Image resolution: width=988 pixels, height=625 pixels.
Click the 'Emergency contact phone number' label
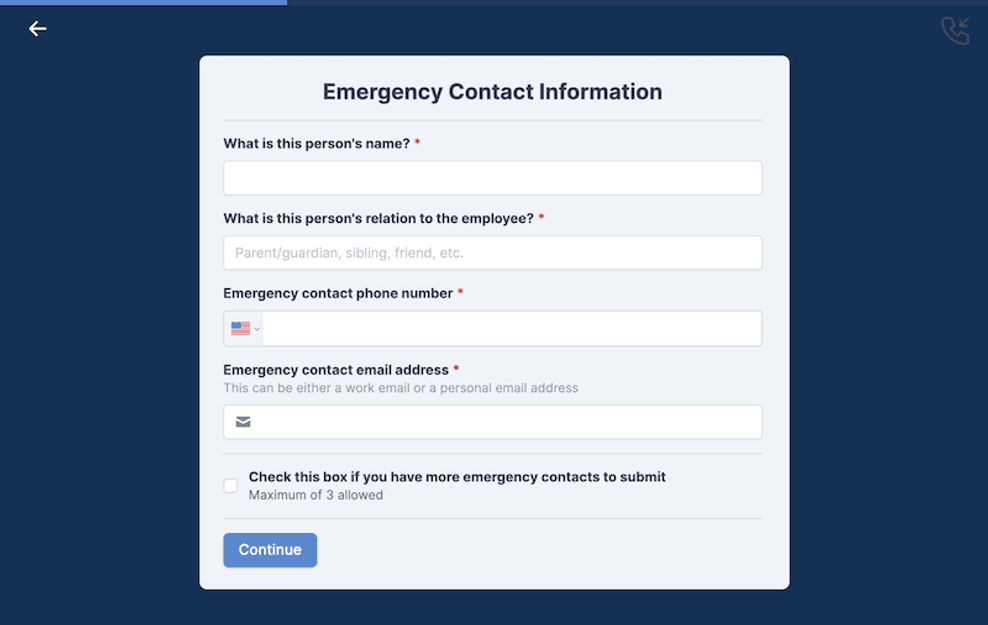[x=338, y=294]
